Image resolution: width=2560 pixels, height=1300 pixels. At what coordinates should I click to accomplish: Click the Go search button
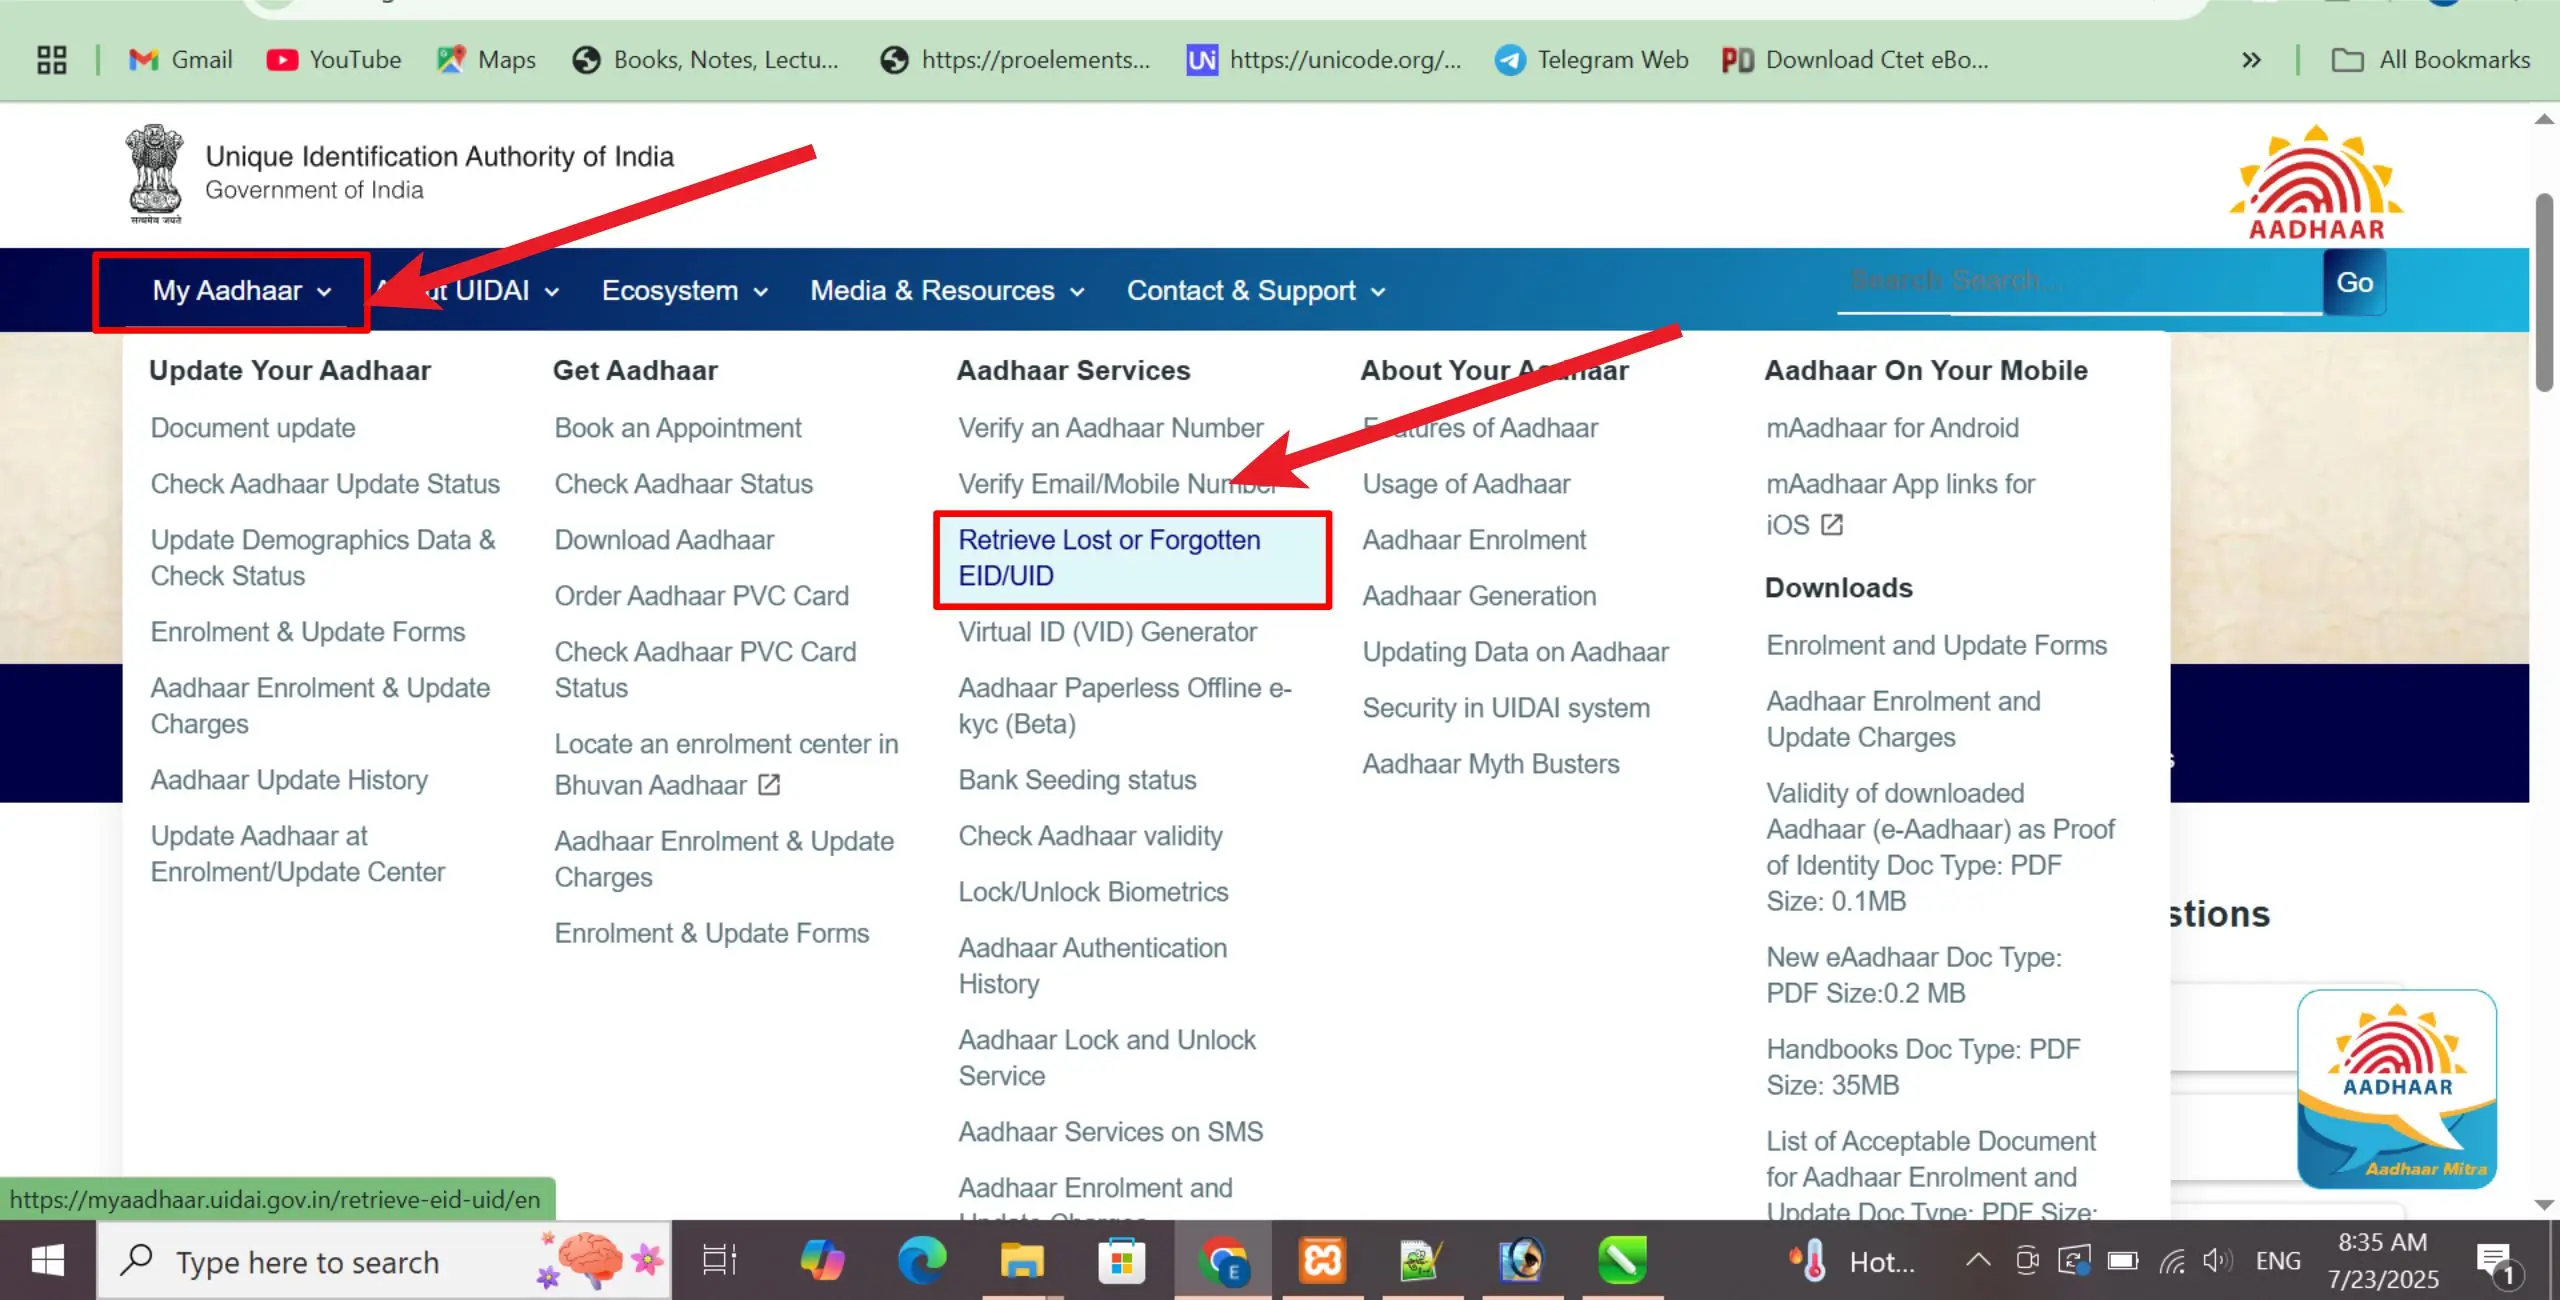pyautogui.click(x=2355, y=282)
